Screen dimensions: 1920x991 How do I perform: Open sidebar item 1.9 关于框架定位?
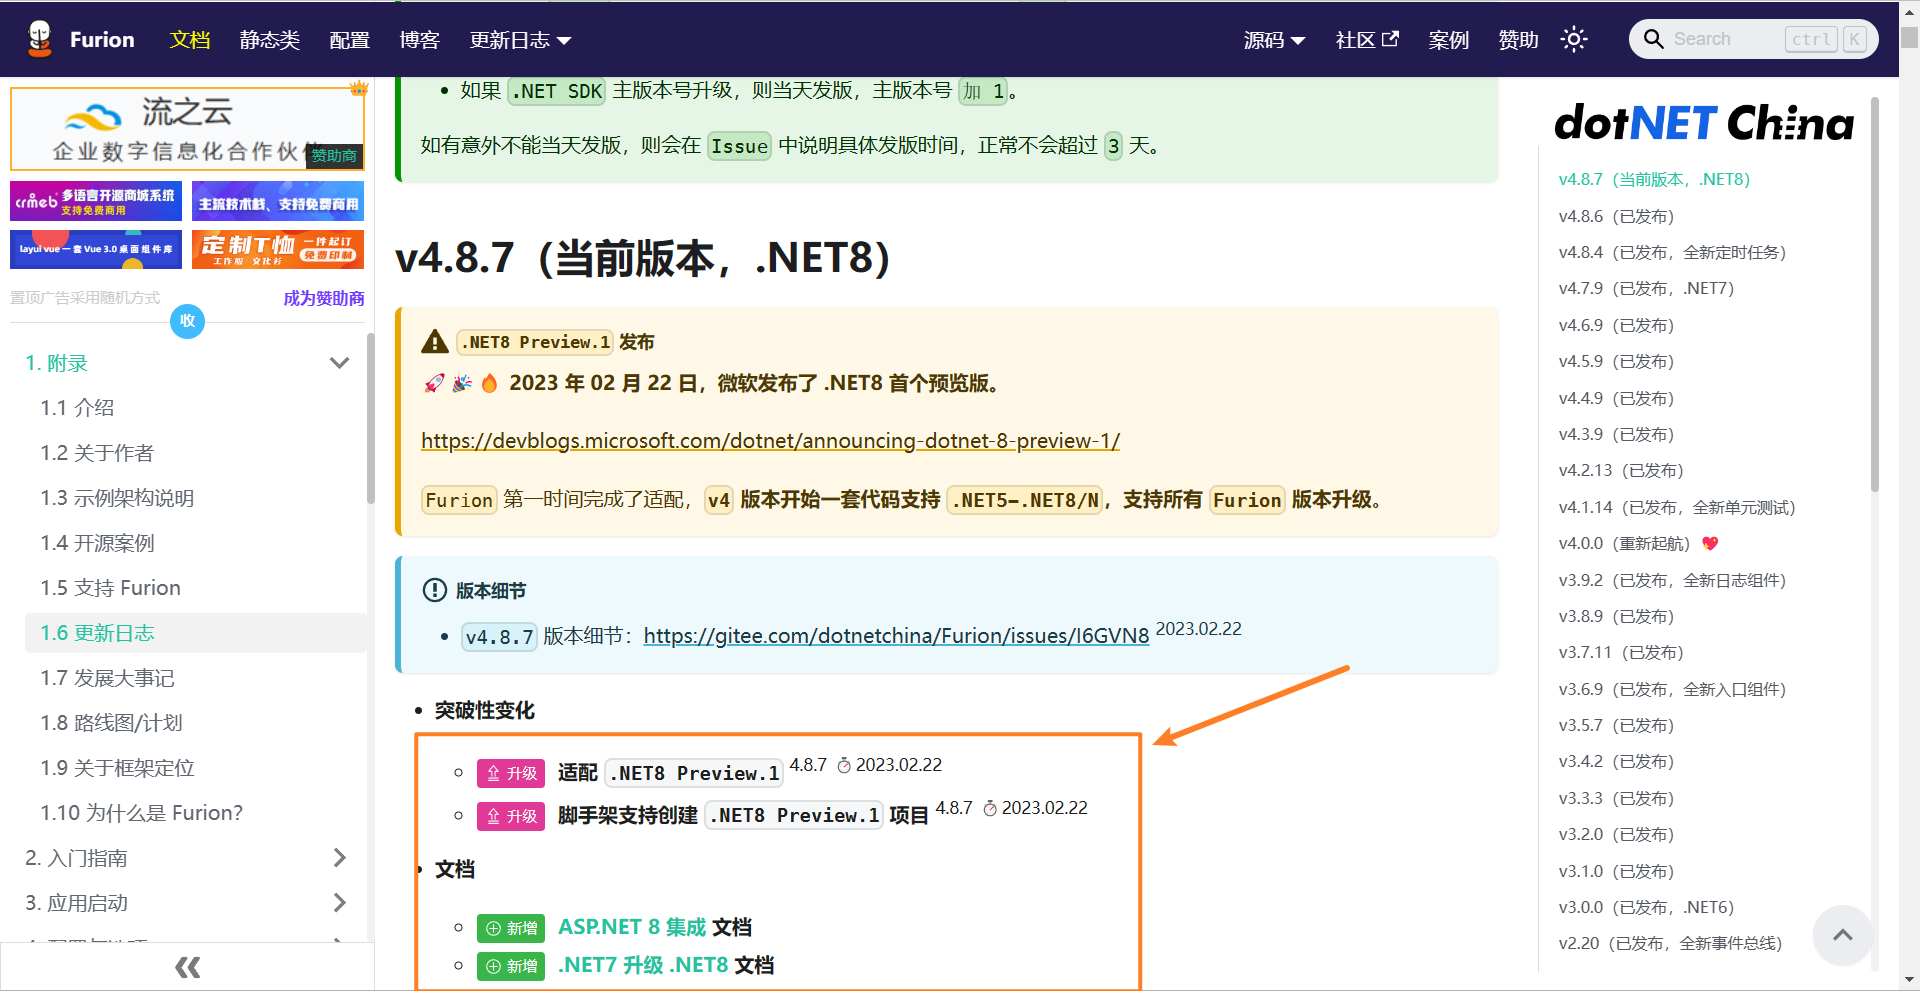117,768
